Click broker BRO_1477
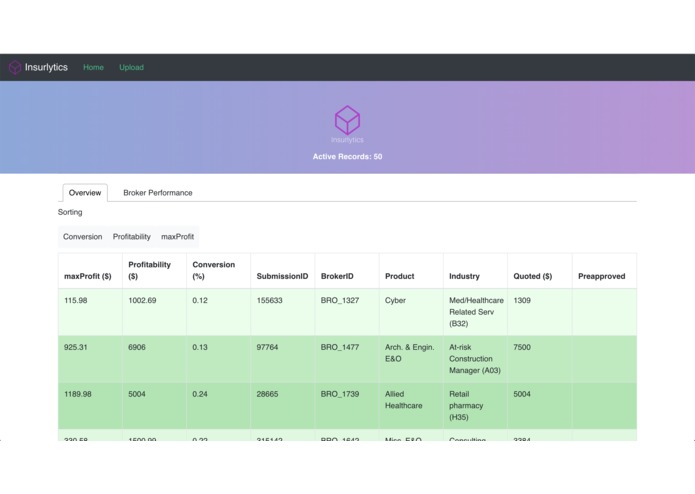The height and width of the screenshot is (494, 695). pos(340,347)
